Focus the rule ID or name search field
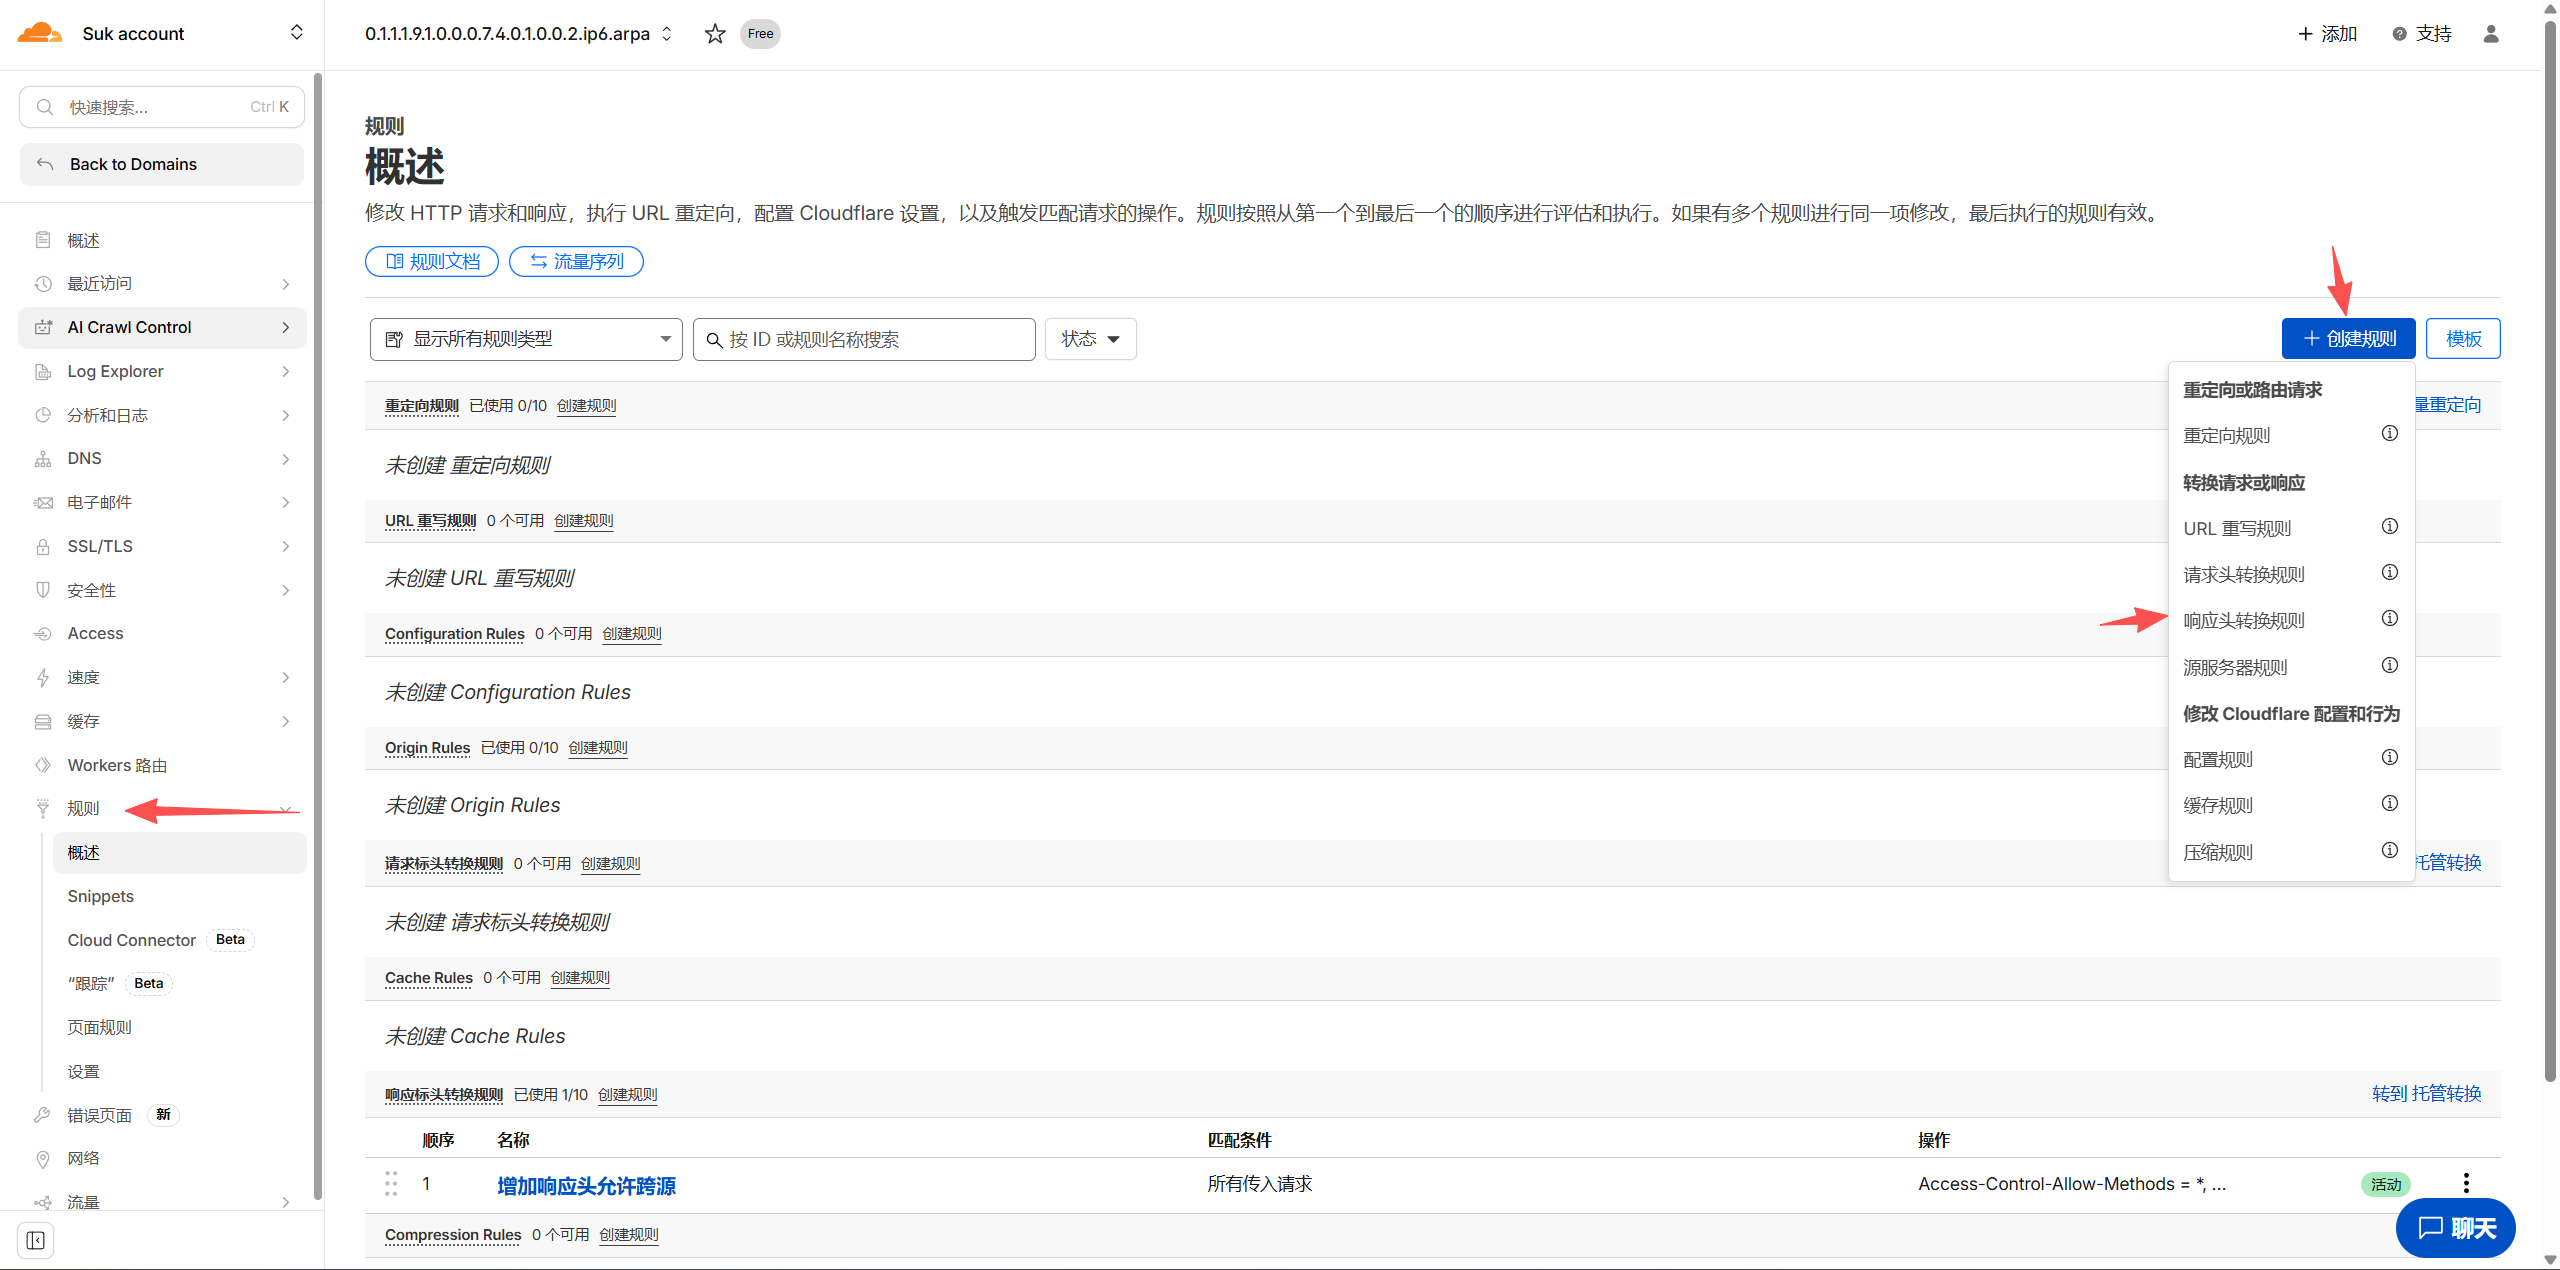The image size is (2560, 1270). 864,340
